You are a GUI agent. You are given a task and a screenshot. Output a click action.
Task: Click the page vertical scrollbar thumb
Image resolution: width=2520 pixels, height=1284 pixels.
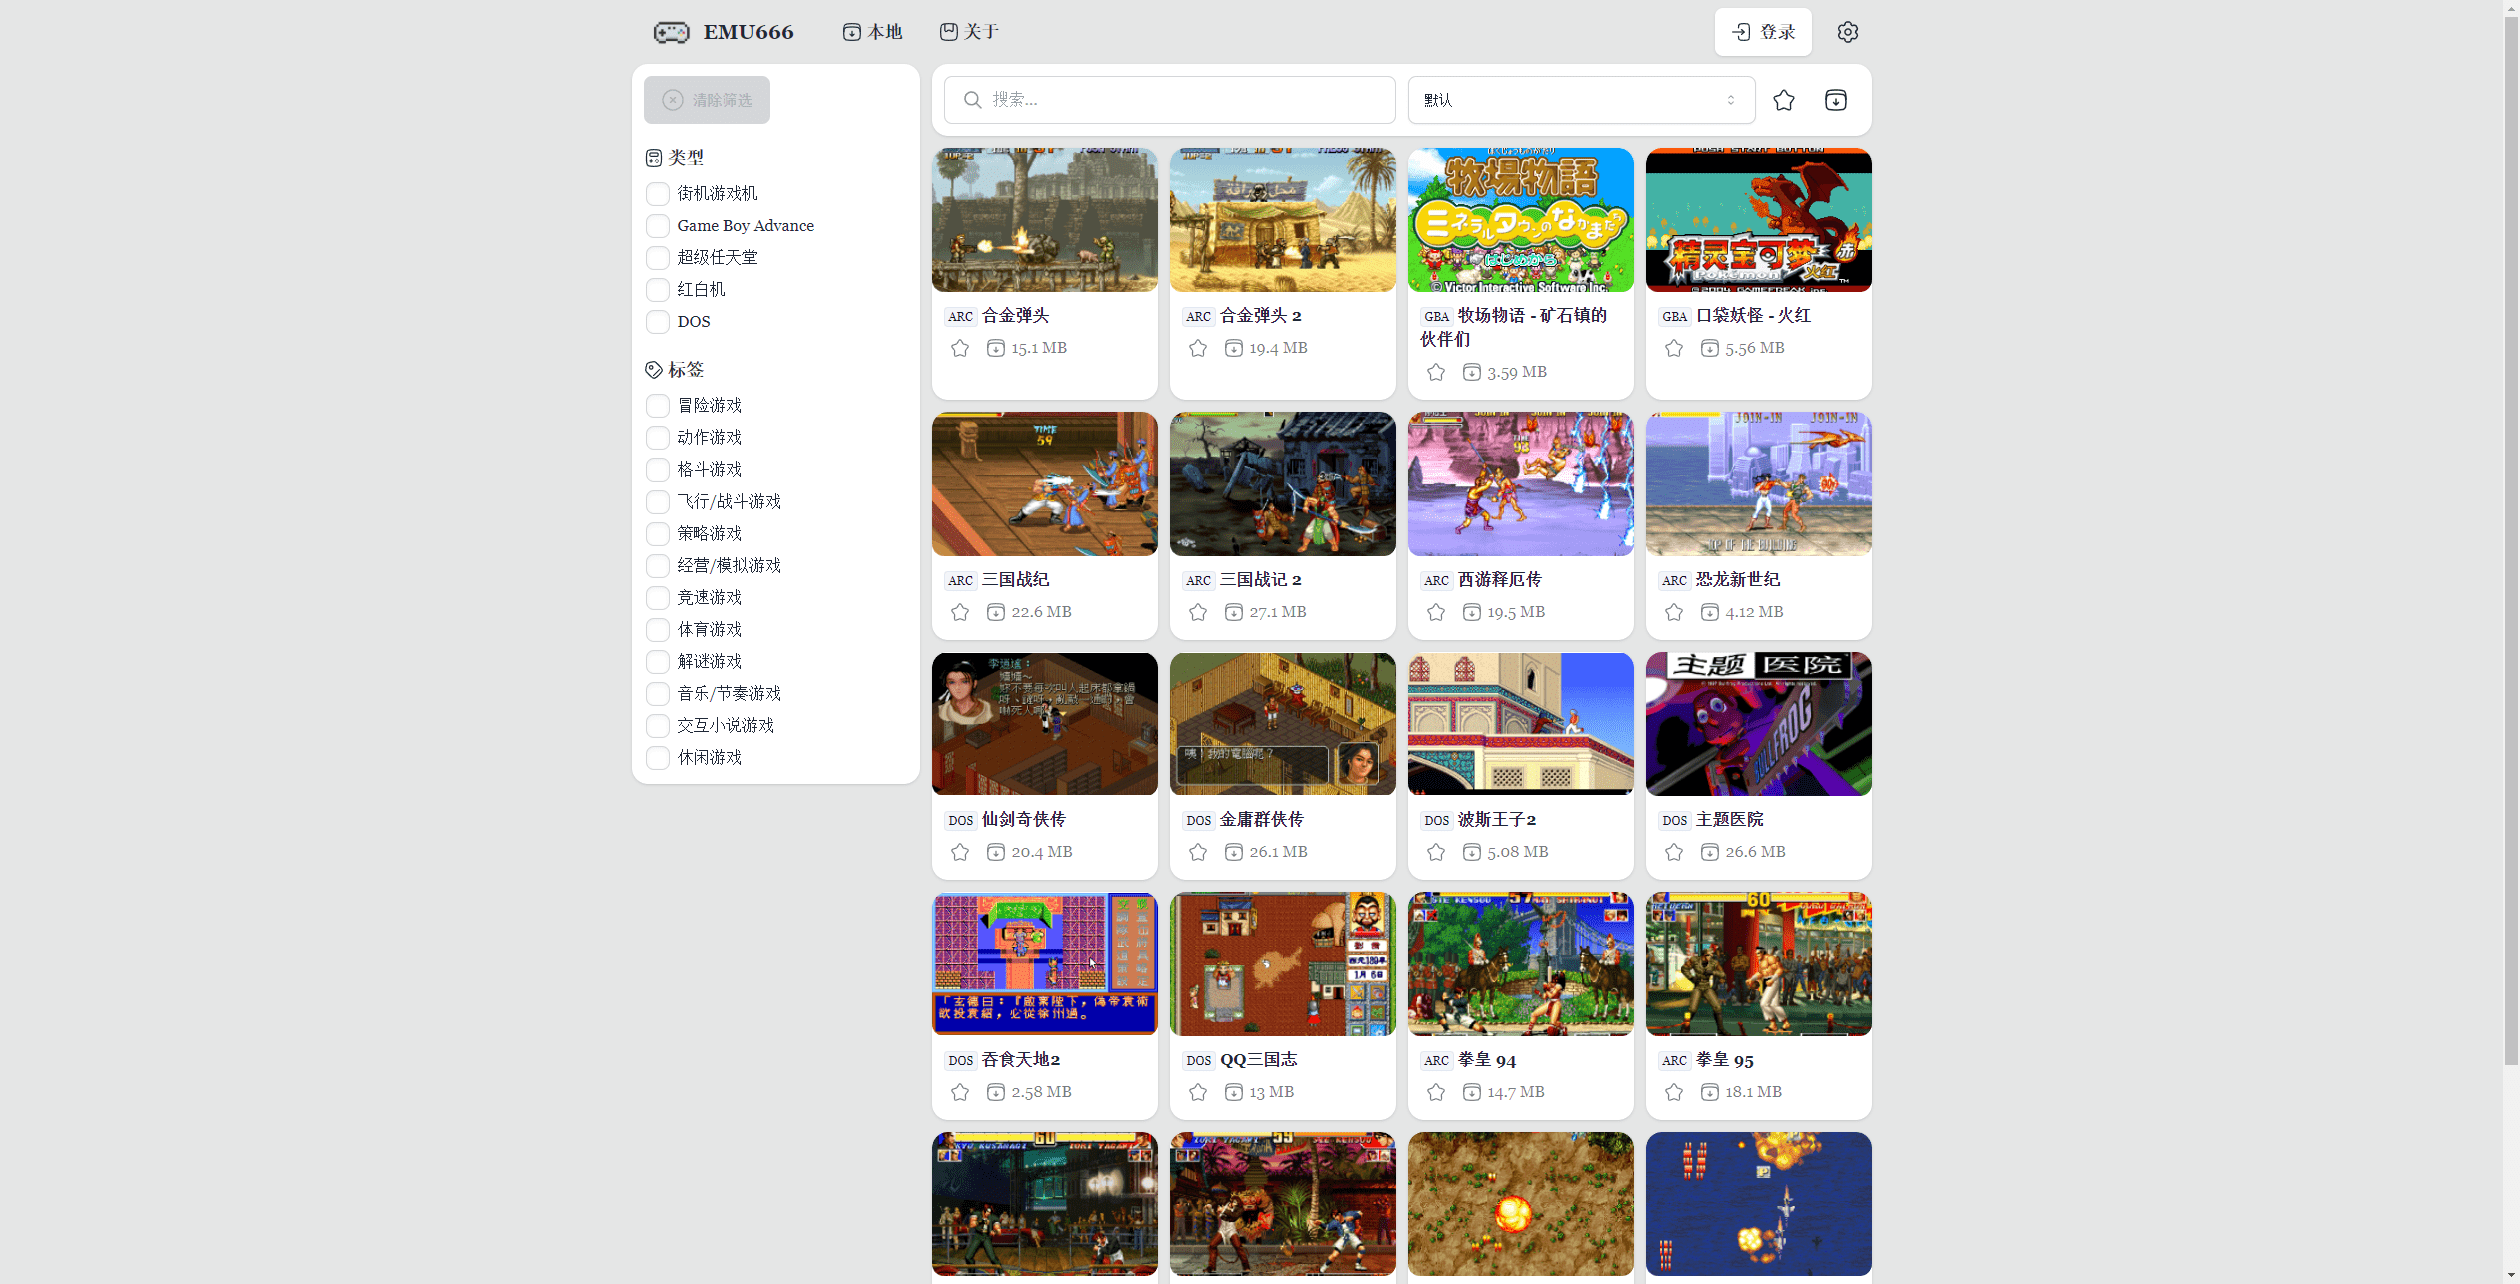tap(2511, 540)
